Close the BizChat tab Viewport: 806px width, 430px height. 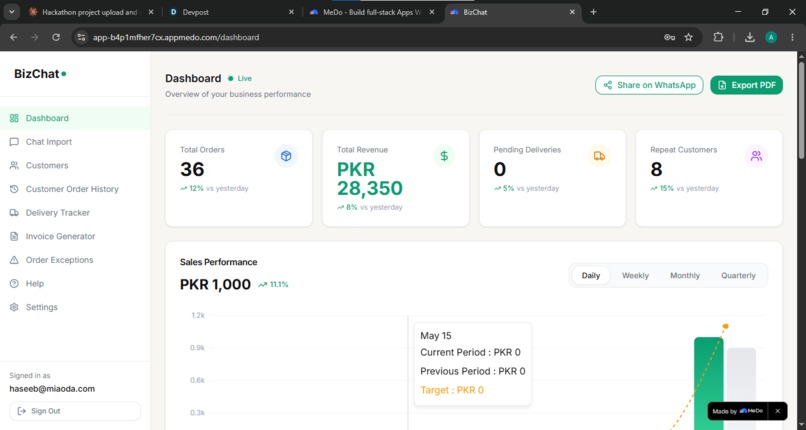pos(572,12)
